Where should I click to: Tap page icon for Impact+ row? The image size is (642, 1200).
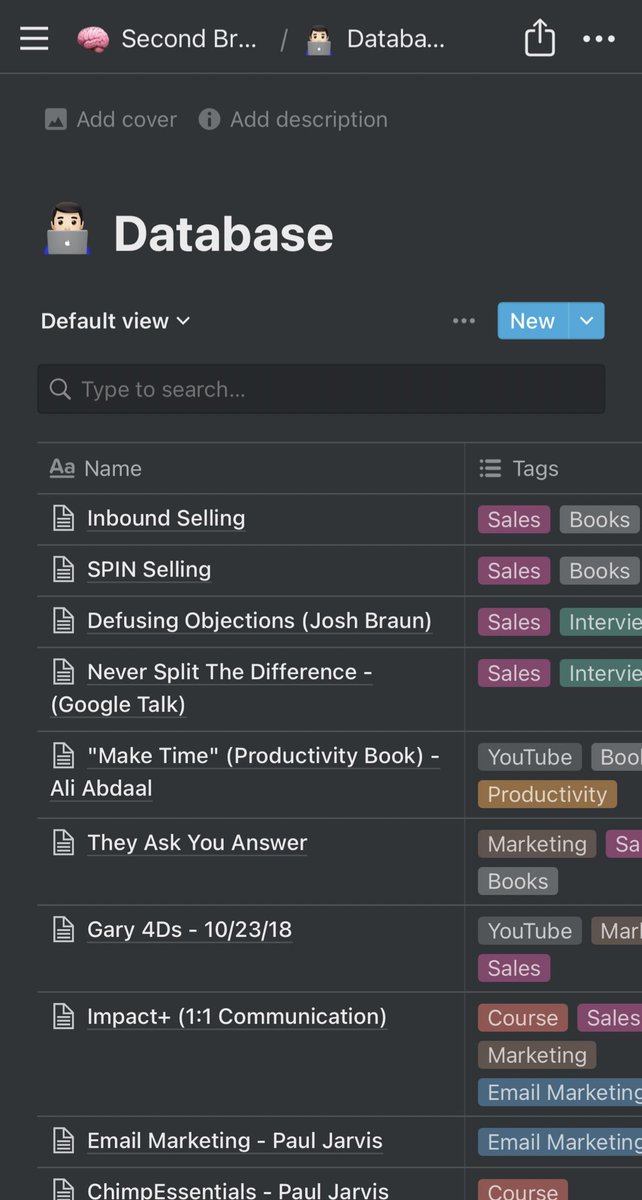point(64,1016)
